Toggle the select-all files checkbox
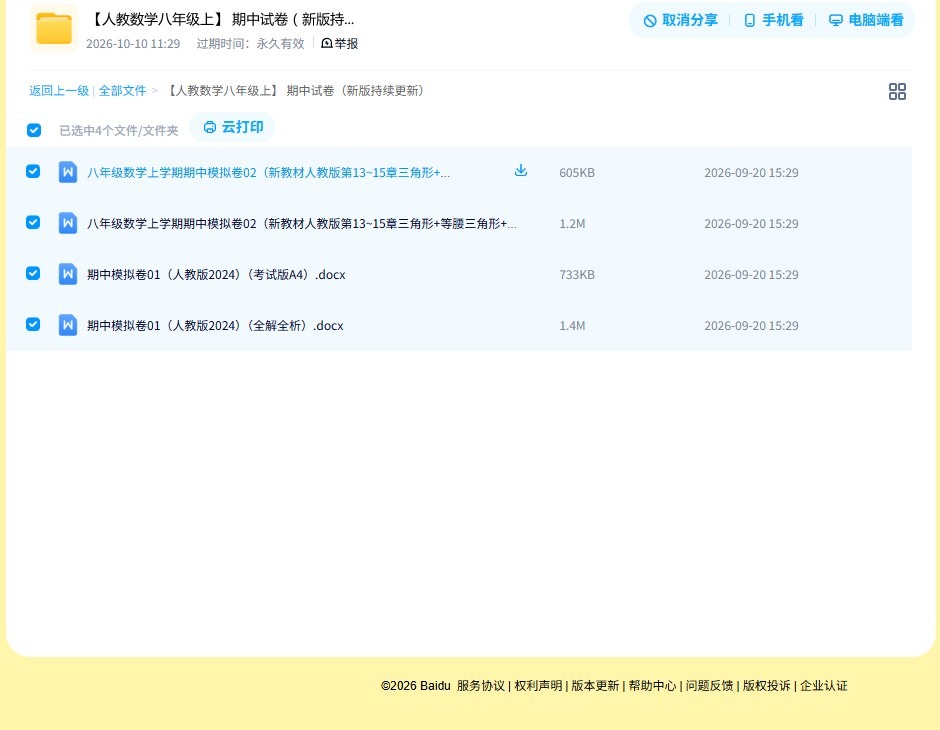Screen dimensions: 940x730 (34, 130)
